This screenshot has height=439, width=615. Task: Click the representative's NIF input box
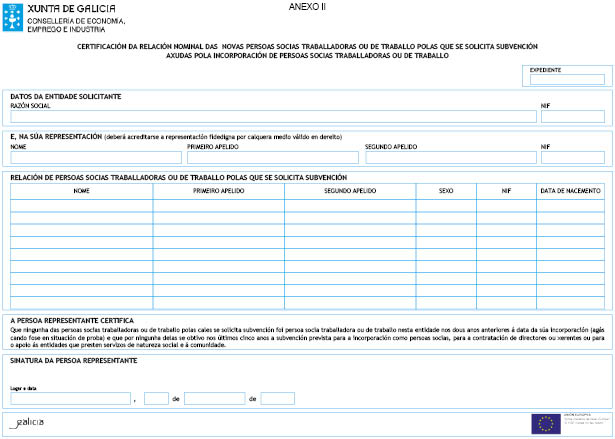coord(572,158)
